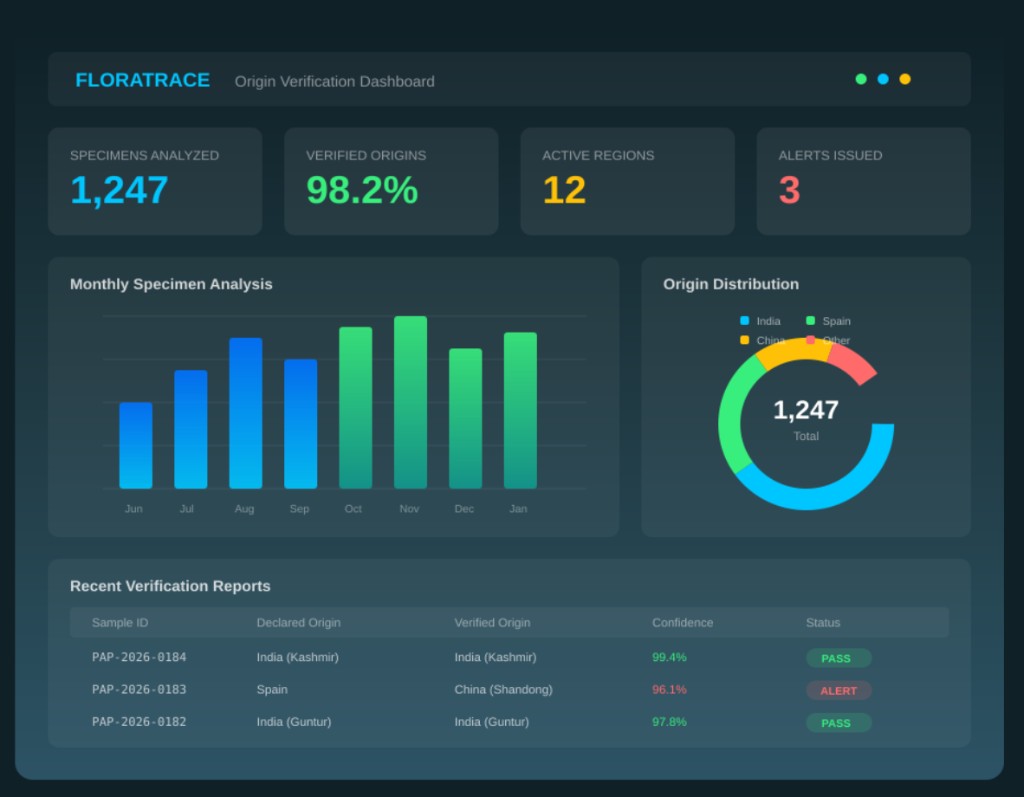Click the ALERT badge for sample PAP-2026-0183
The width and height of the screenshot is (1024, 797).
(x=839, y=690)
